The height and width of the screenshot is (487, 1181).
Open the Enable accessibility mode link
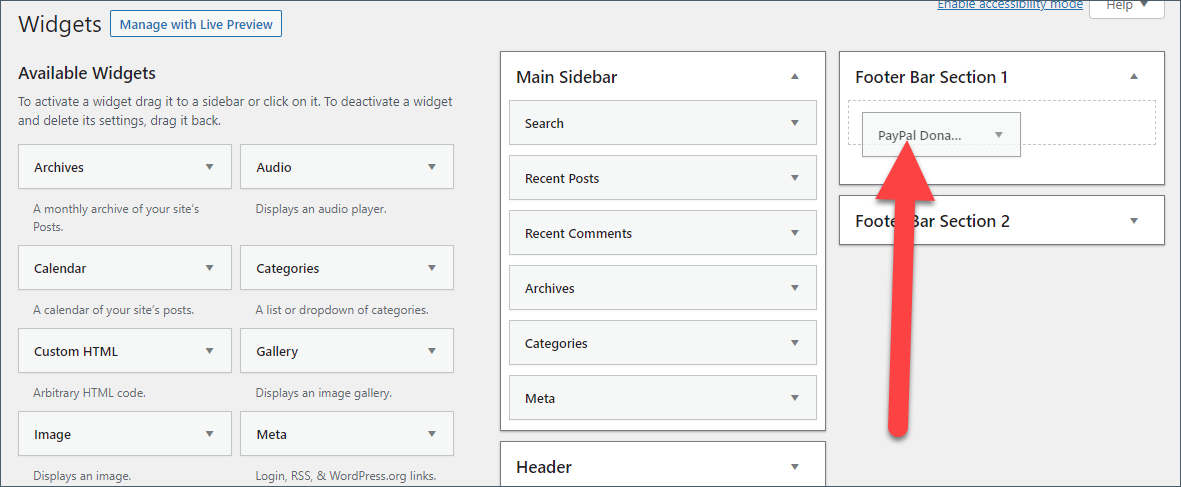[x=1009, y=5]
